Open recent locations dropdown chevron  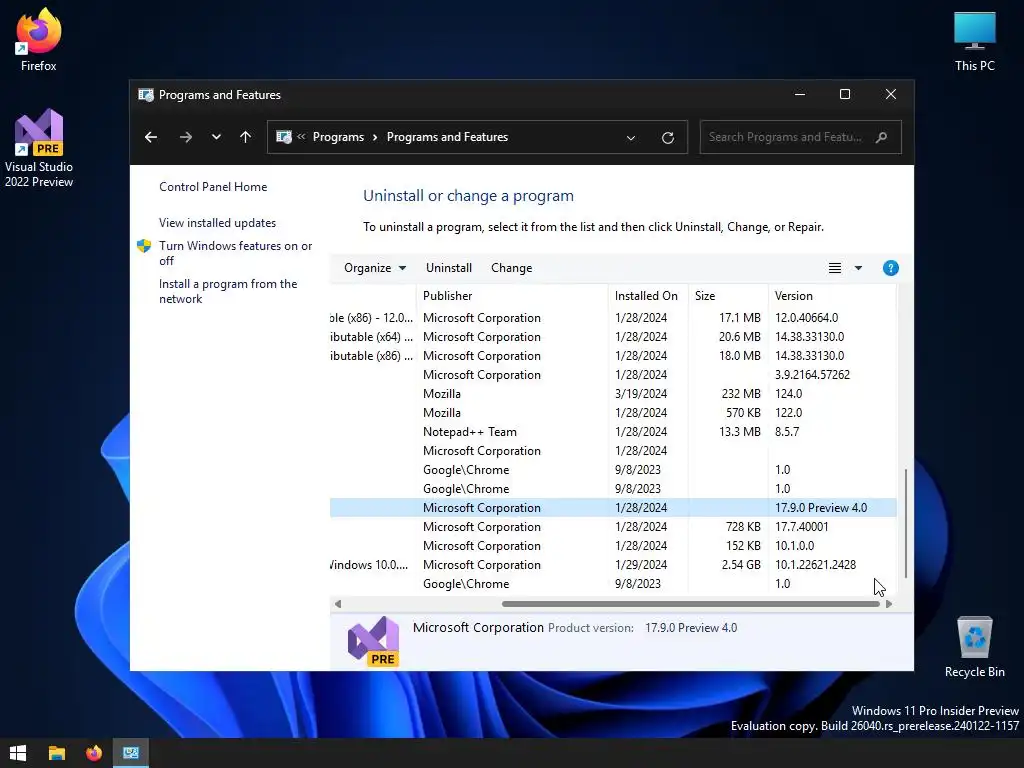(x=216, y=137)
